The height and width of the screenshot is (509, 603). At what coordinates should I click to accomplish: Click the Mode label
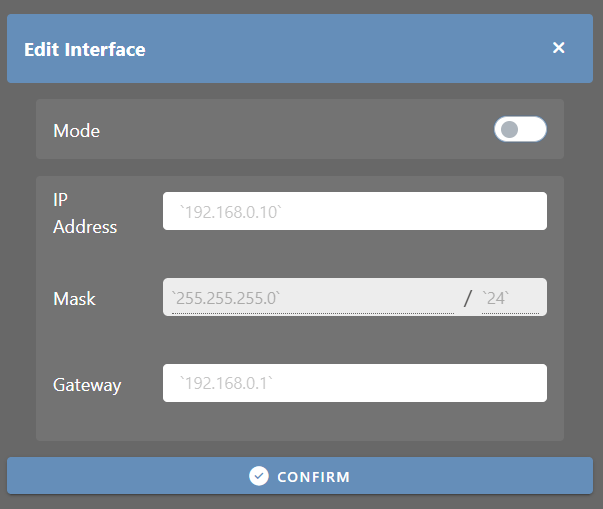(x=77, y=131)
